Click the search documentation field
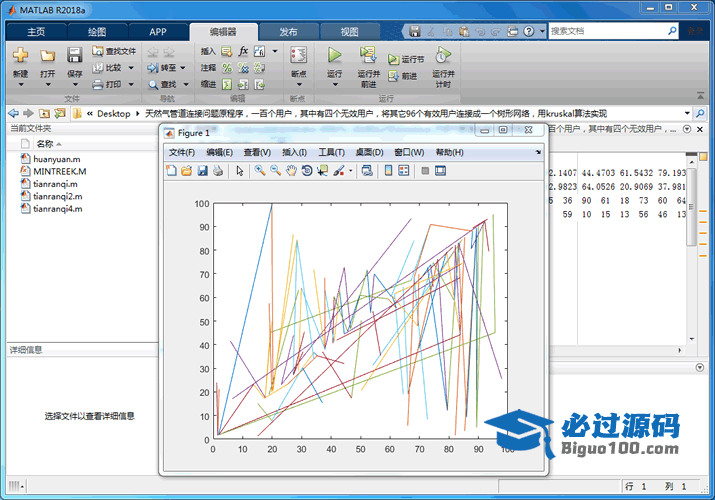The image size is (715, 500). [x=607, y=31]
